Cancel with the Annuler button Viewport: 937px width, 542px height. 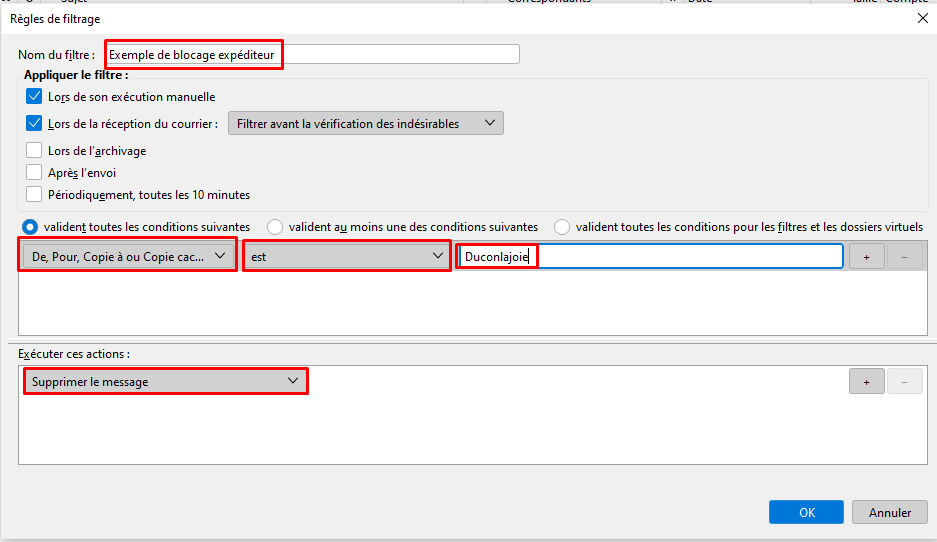(x=890, y=512)
